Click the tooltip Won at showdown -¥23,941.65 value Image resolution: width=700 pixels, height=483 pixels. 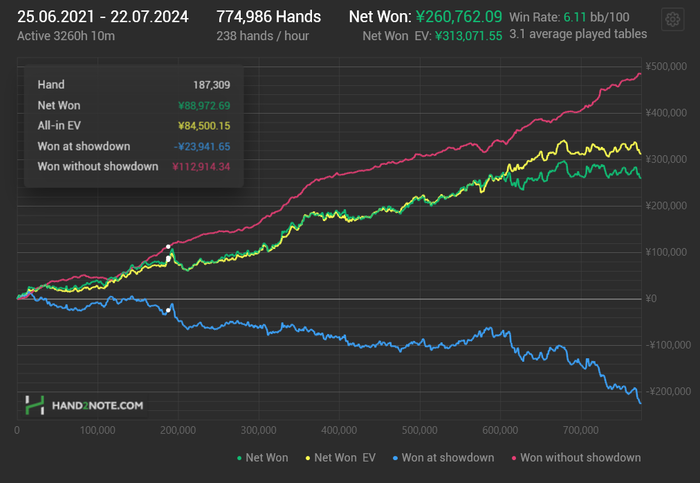click(202, 146)
